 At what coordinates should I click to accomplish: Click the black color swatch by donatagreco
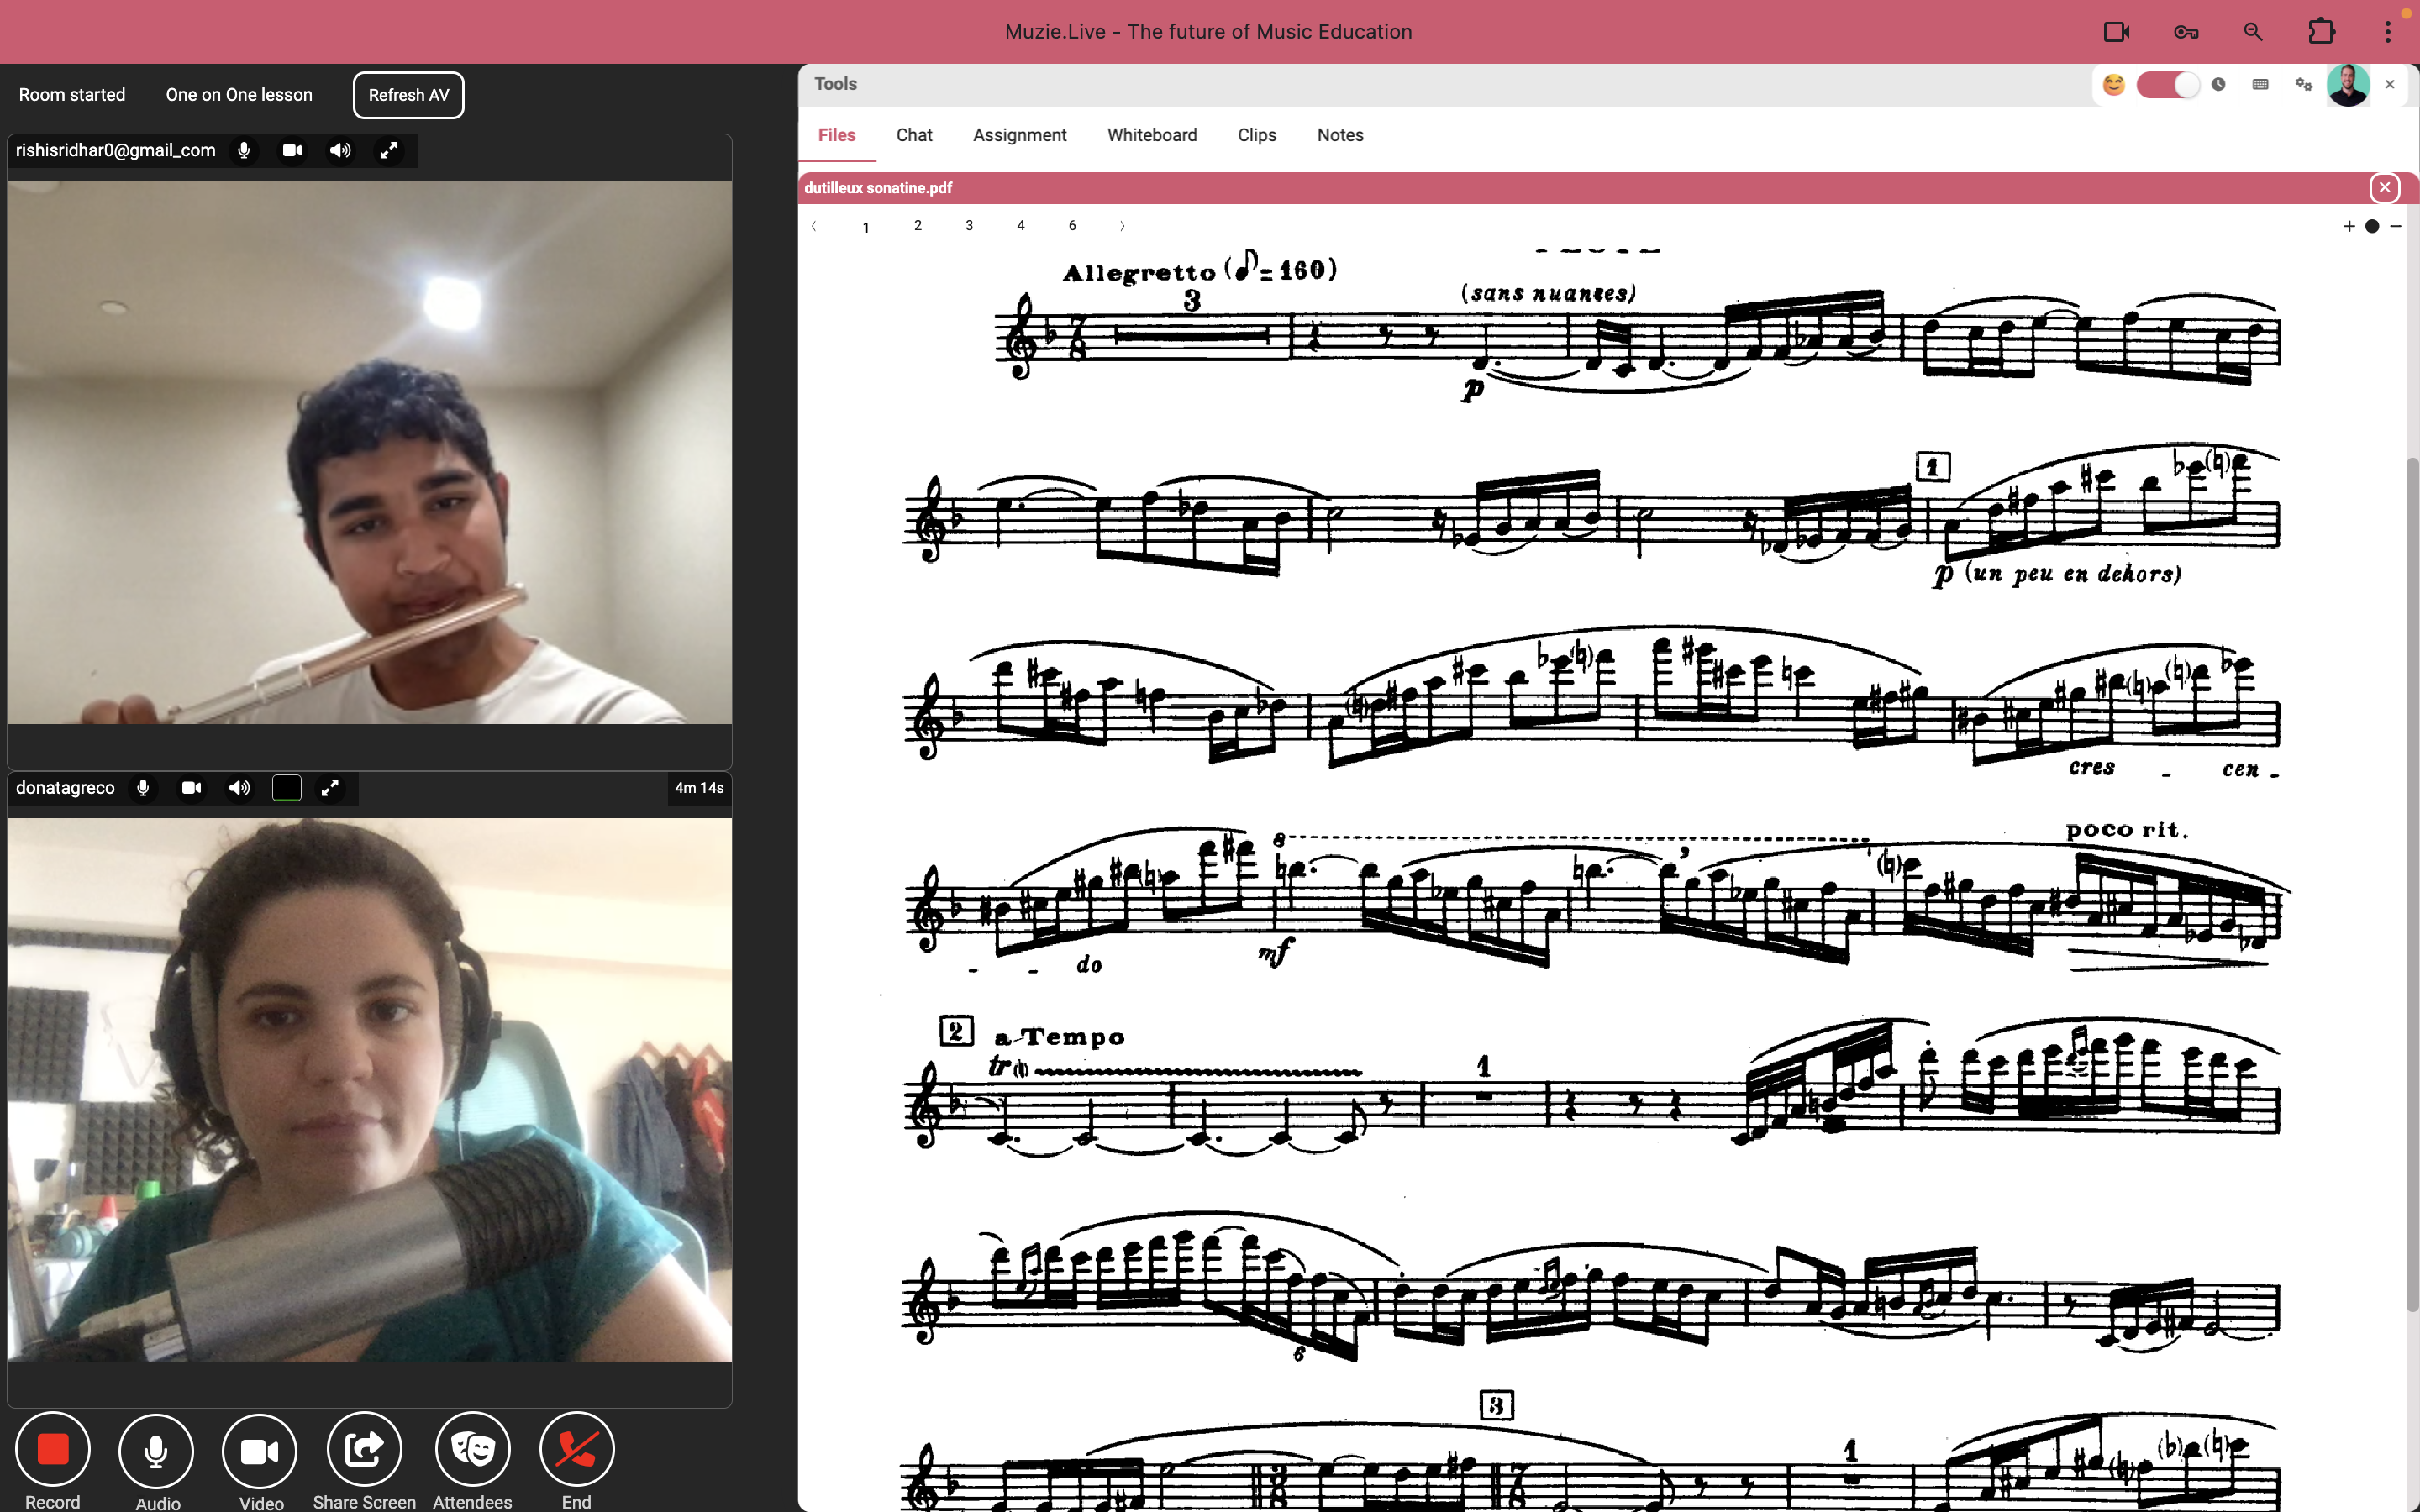click(x=286, y=788)
